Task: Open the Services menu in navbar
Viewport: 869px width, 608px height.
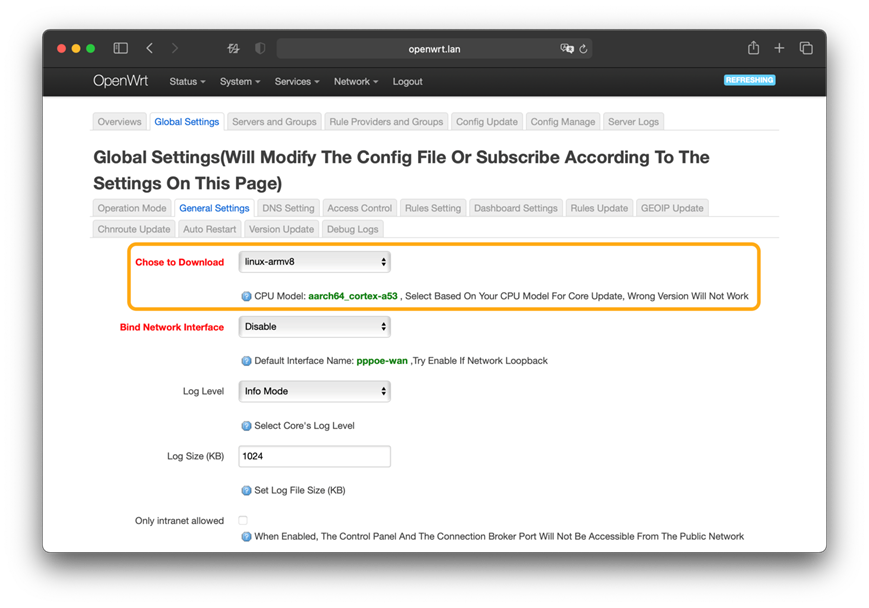Action: [296, 82]
